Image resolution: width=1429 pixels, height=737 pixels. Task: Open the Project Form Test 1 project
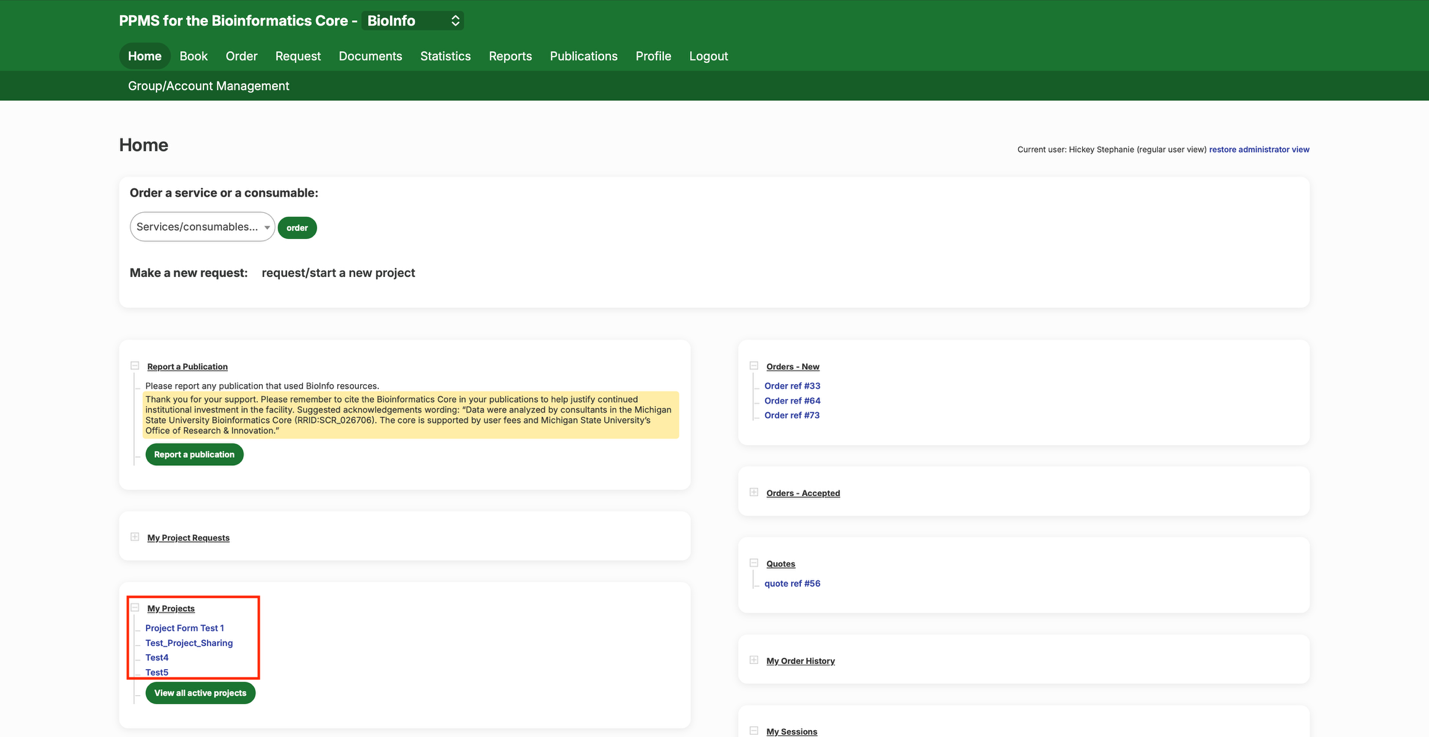[185, 628]
